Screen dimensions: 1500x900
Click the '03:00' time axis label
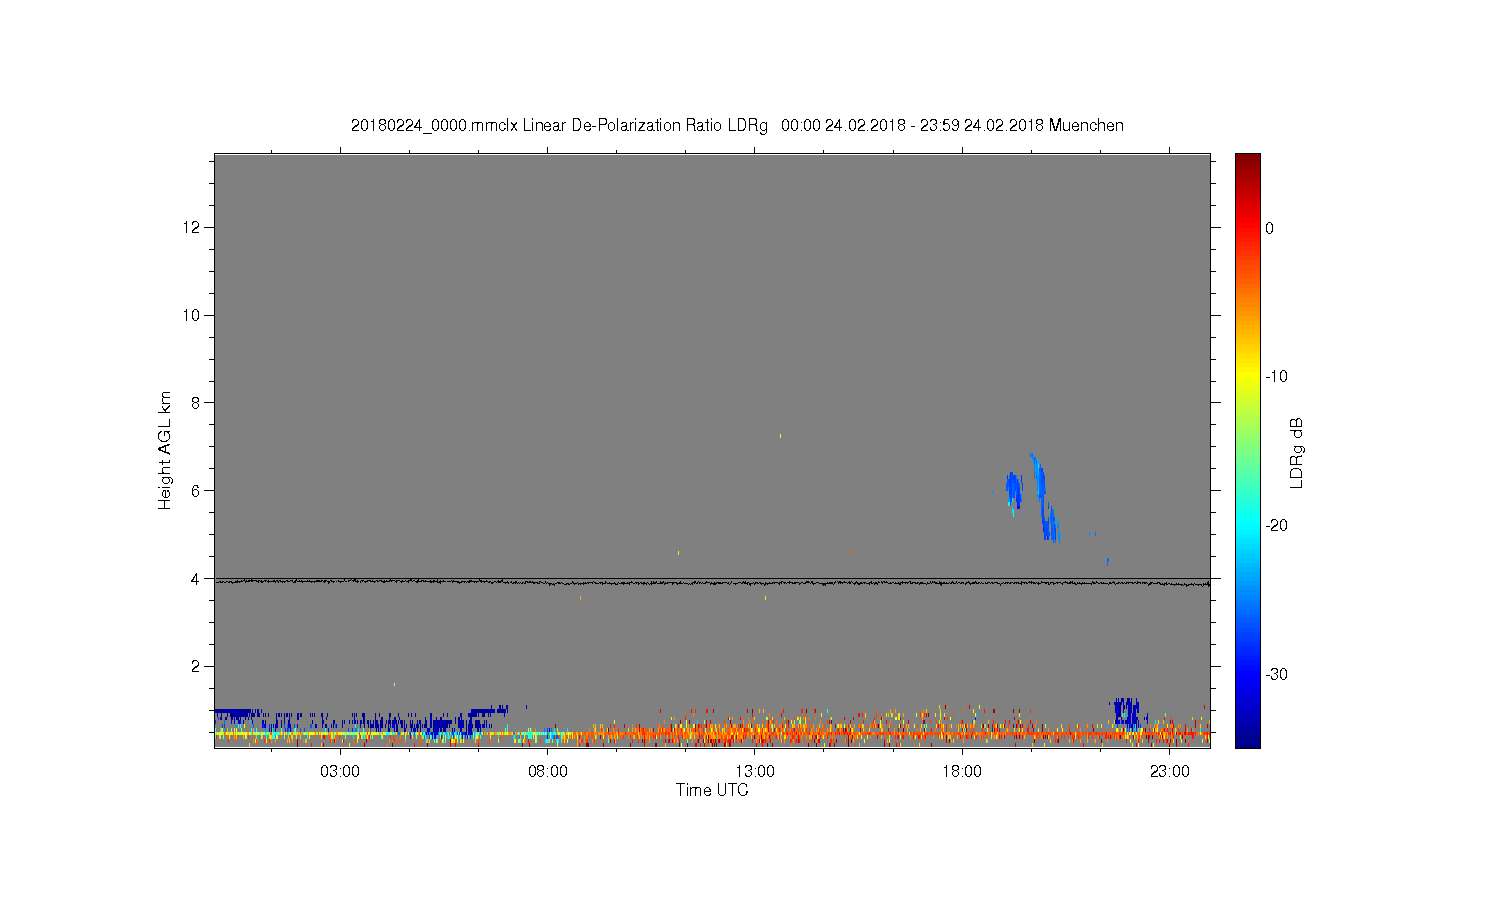click(x=340, y=772)
